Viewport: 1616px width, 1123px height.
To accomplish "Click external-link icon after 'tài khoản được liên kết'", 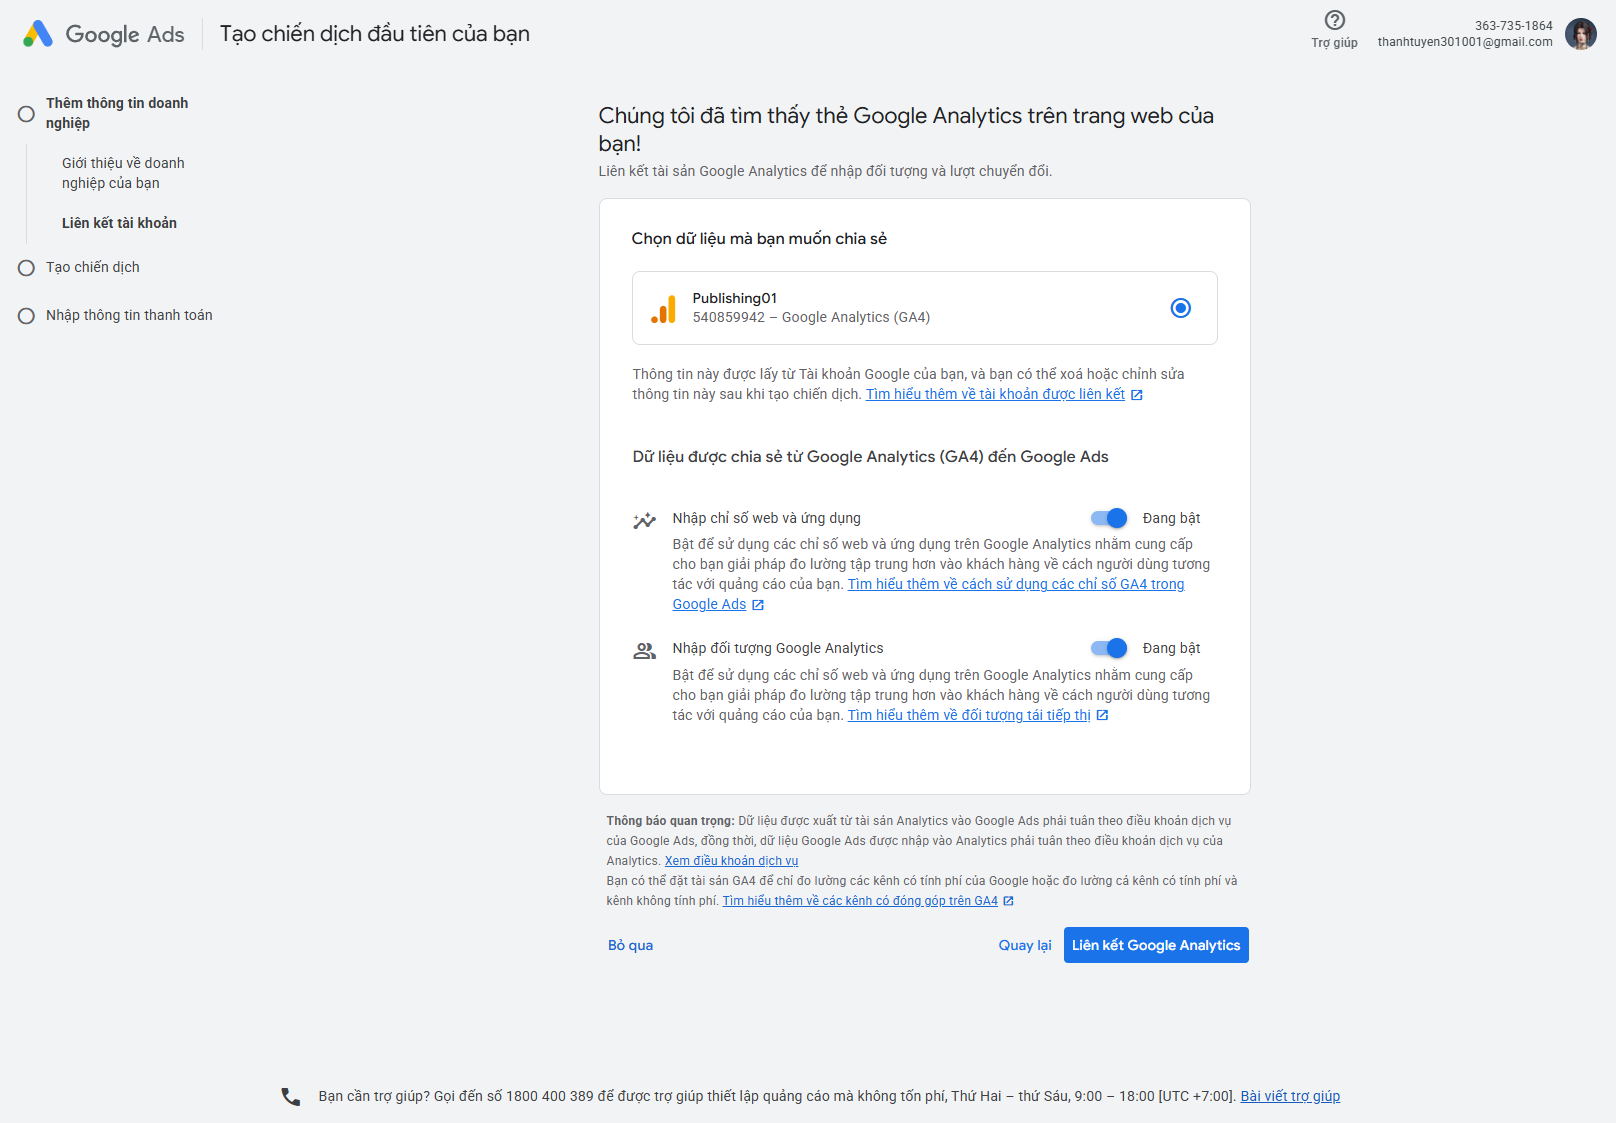I will pos(1137,395).
